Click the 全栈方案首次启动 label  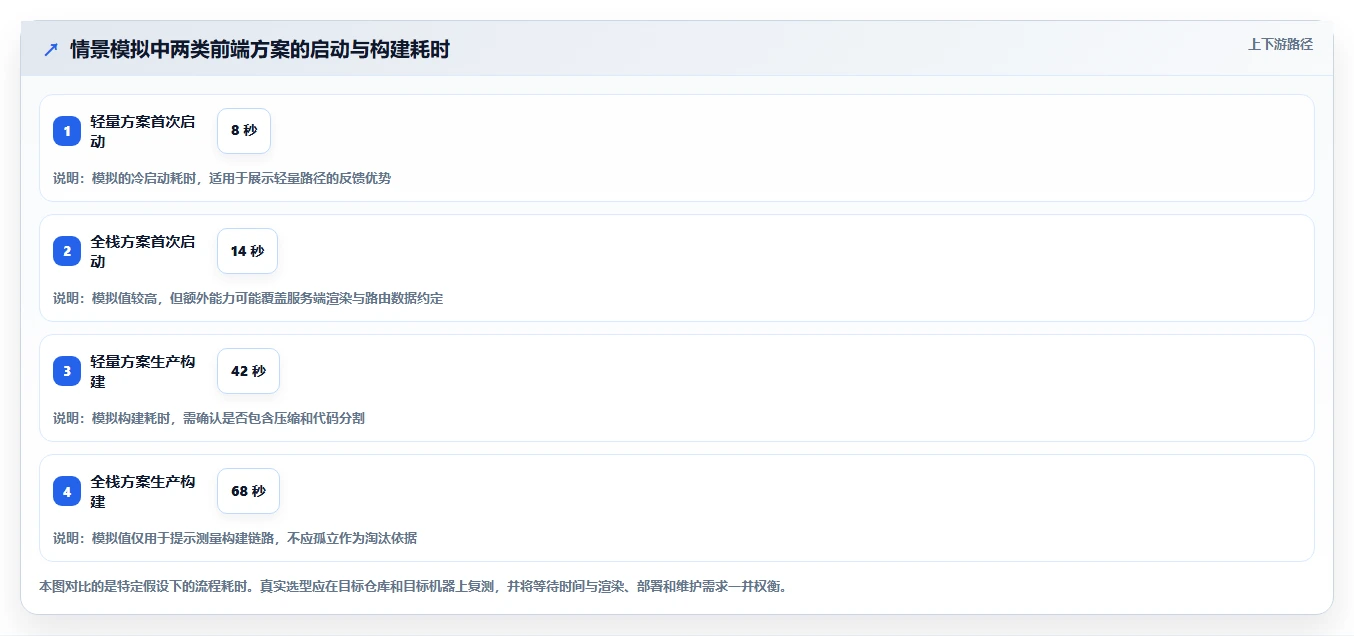(143, 251)
